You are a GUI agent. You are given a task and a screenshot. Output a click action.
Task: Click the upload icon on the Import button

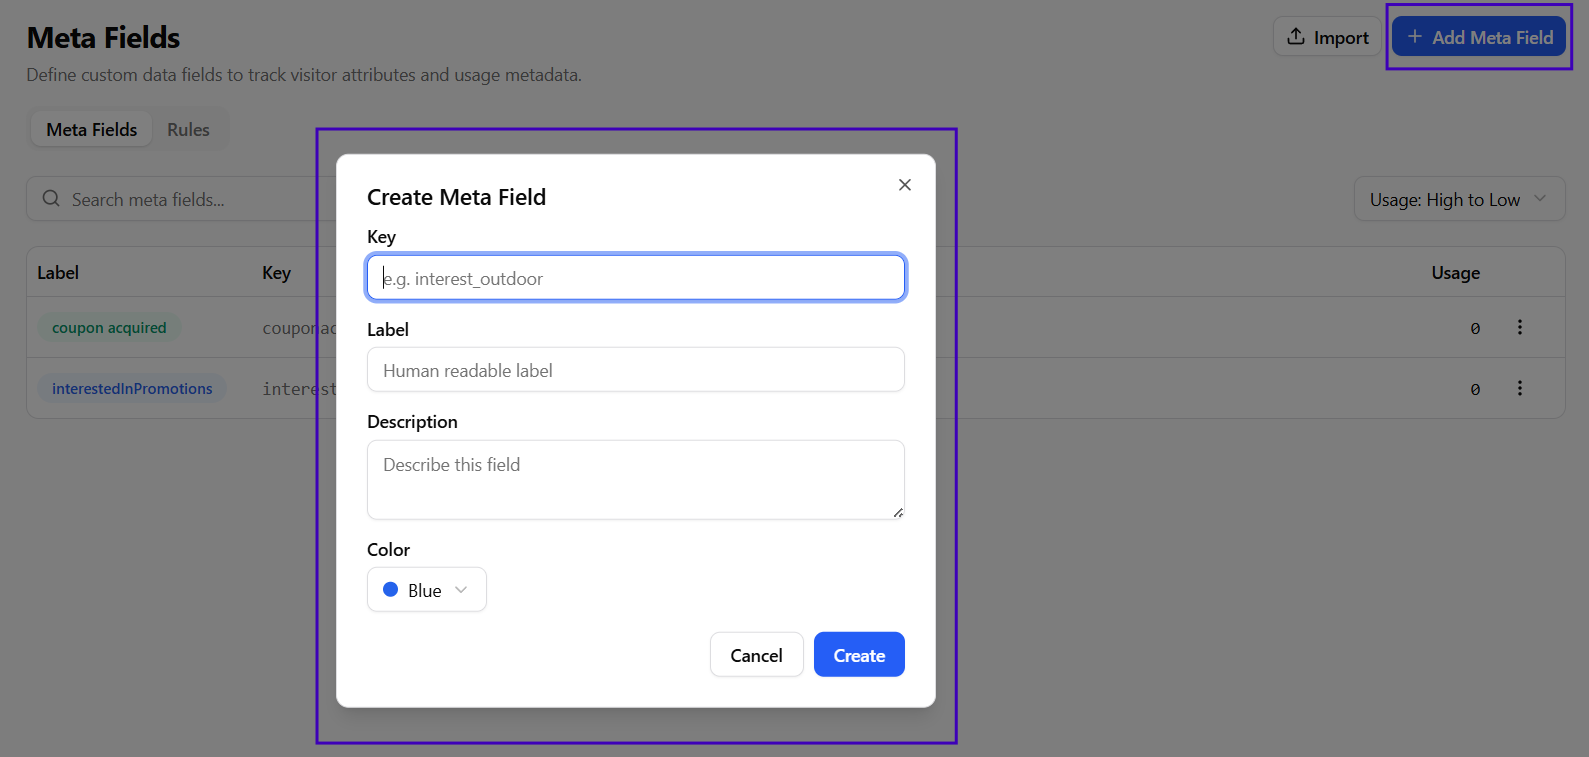point(1296,36)
